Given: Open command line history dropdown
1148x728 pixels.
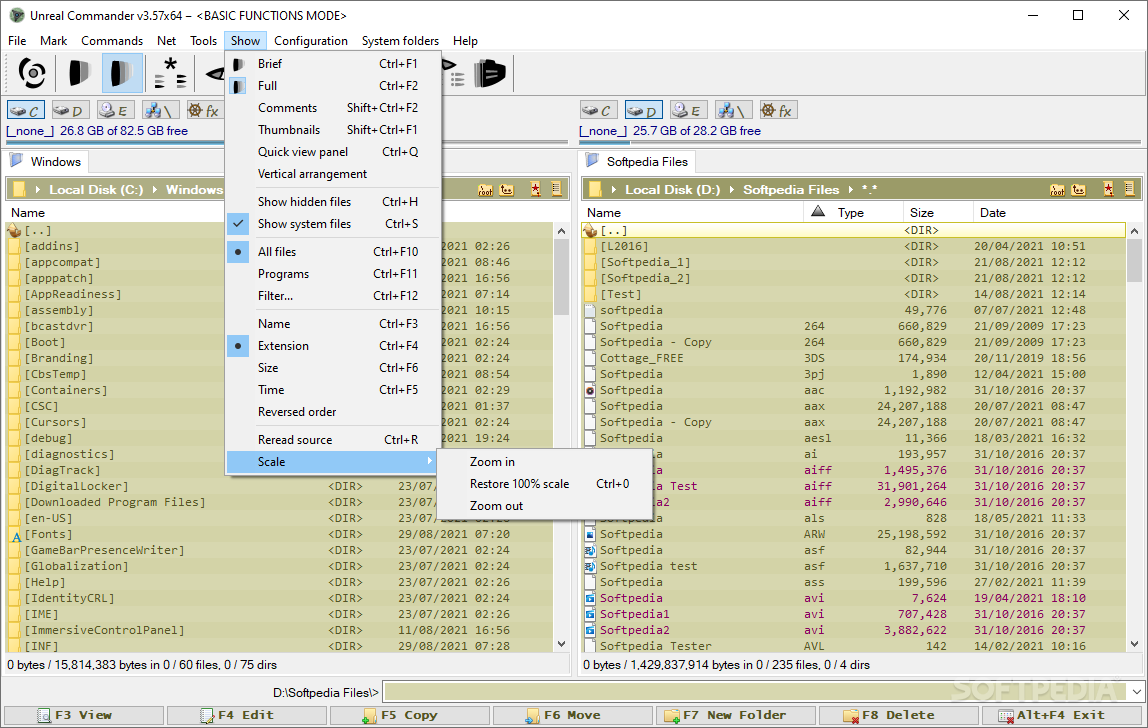Looking at the screenshot, I should tap(1136, 692).
